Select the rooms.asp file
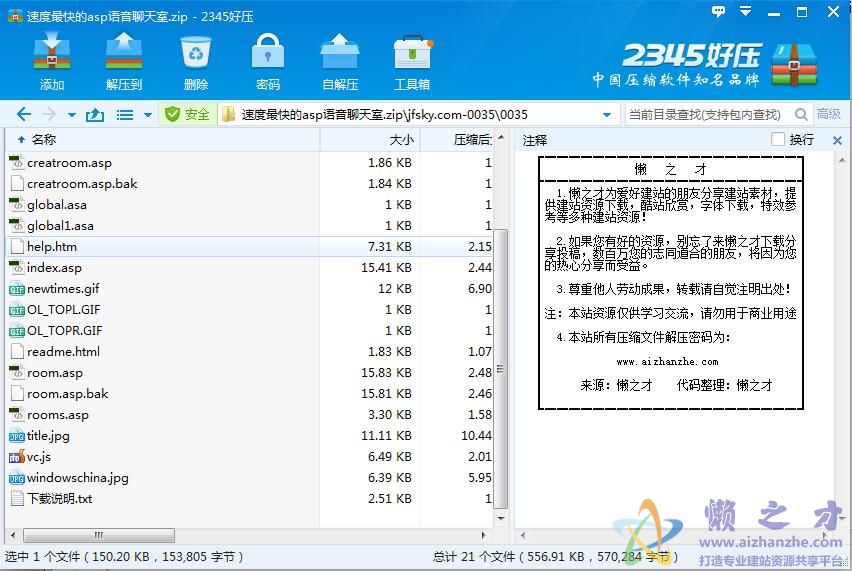Viewport: 852px width, 571px height. coord(58,415)
